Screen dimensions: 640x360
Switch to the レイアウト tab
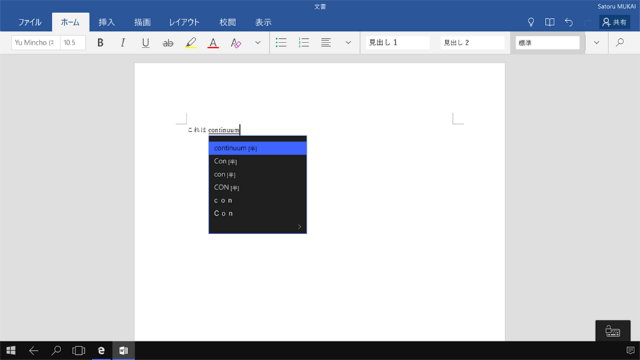pos(184,22)
